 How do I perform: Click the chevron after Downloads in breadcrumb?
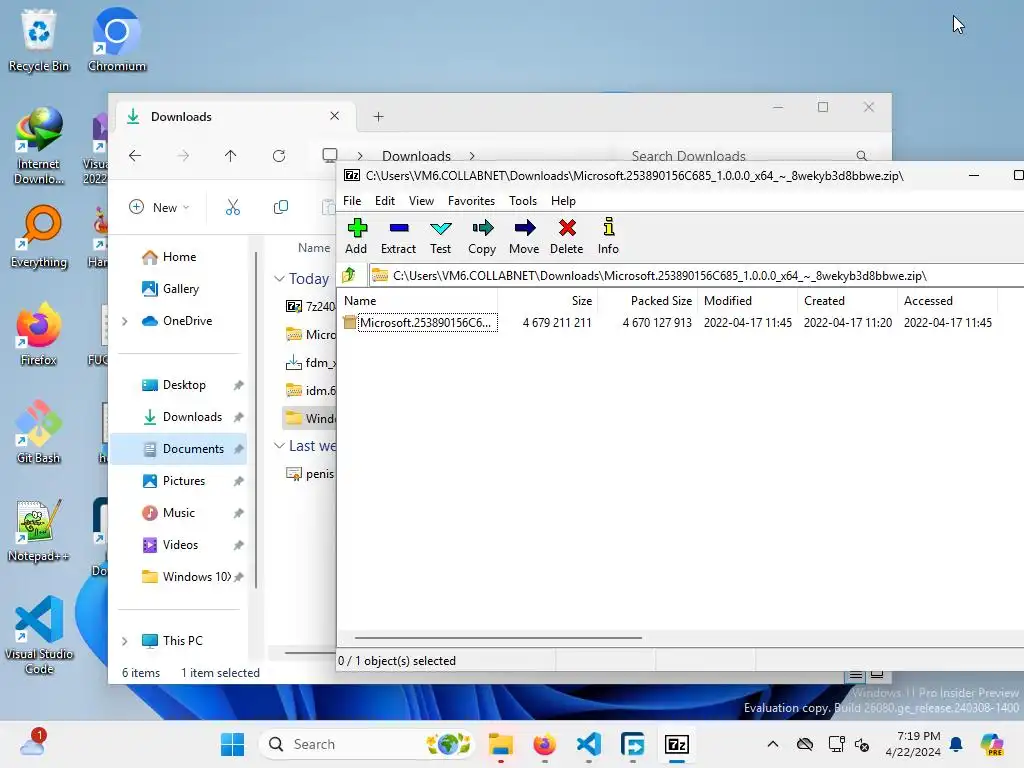click(472, 156)
